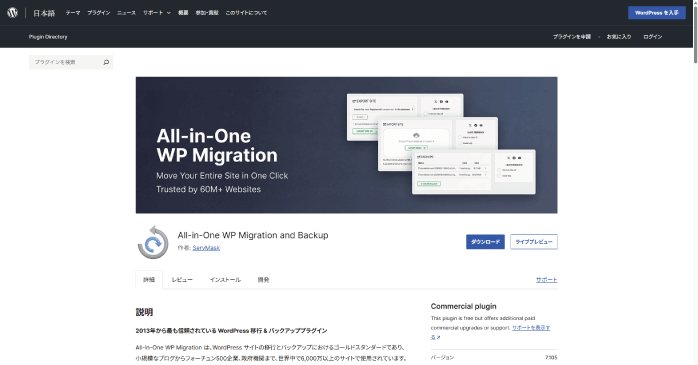Image resolution: width=698 pixels, height=365 pixels.
Task: Click the ライブプレビュー button
Action: [x=534, y=242]
